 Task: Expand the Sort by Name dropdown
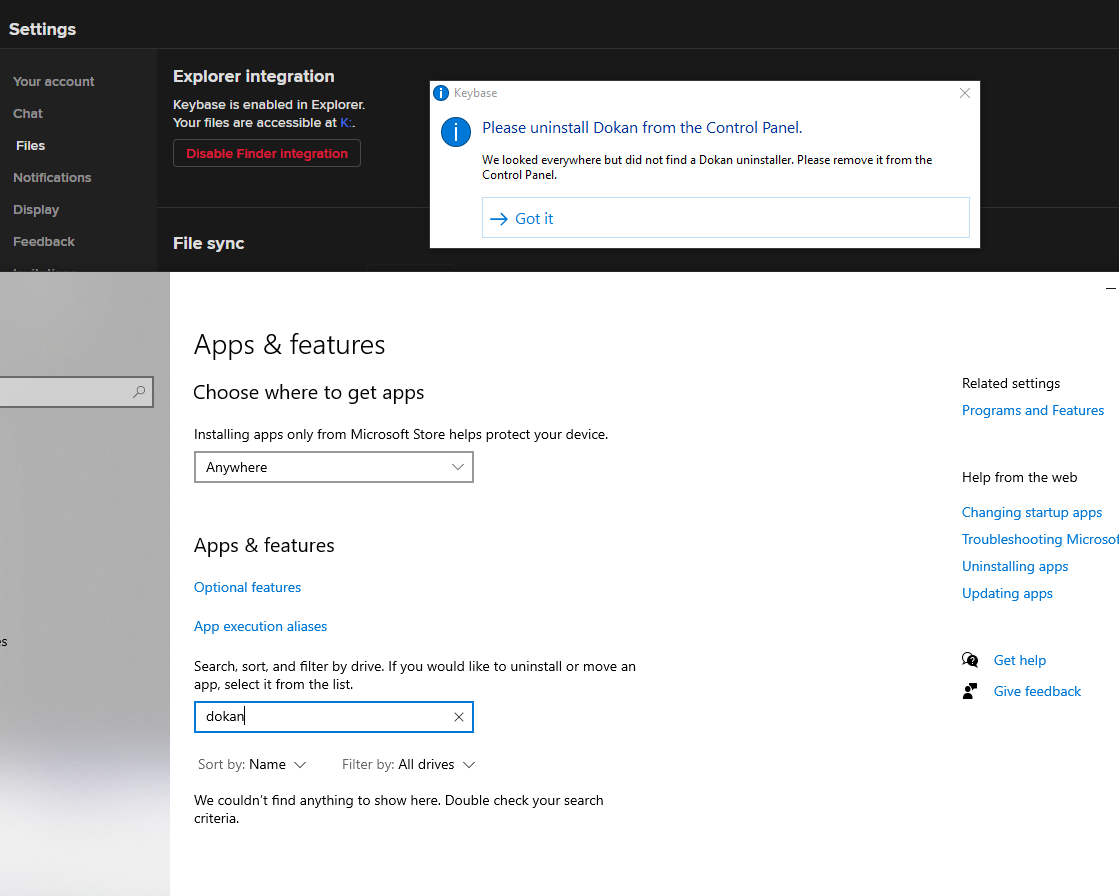pos(252,764)
